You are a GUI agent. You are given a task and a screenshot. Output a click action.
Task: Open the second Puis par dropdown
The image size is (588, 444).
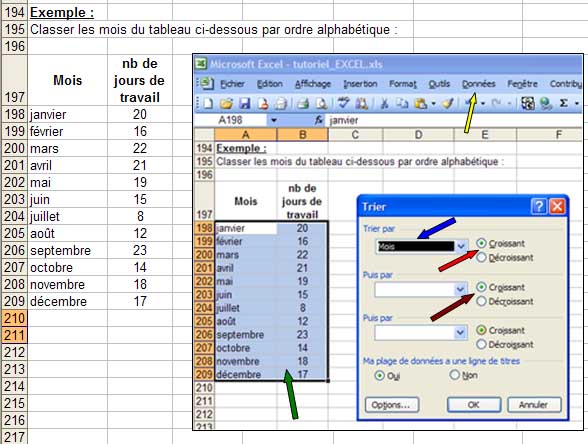pyautogui.click(x=461, y=333)
